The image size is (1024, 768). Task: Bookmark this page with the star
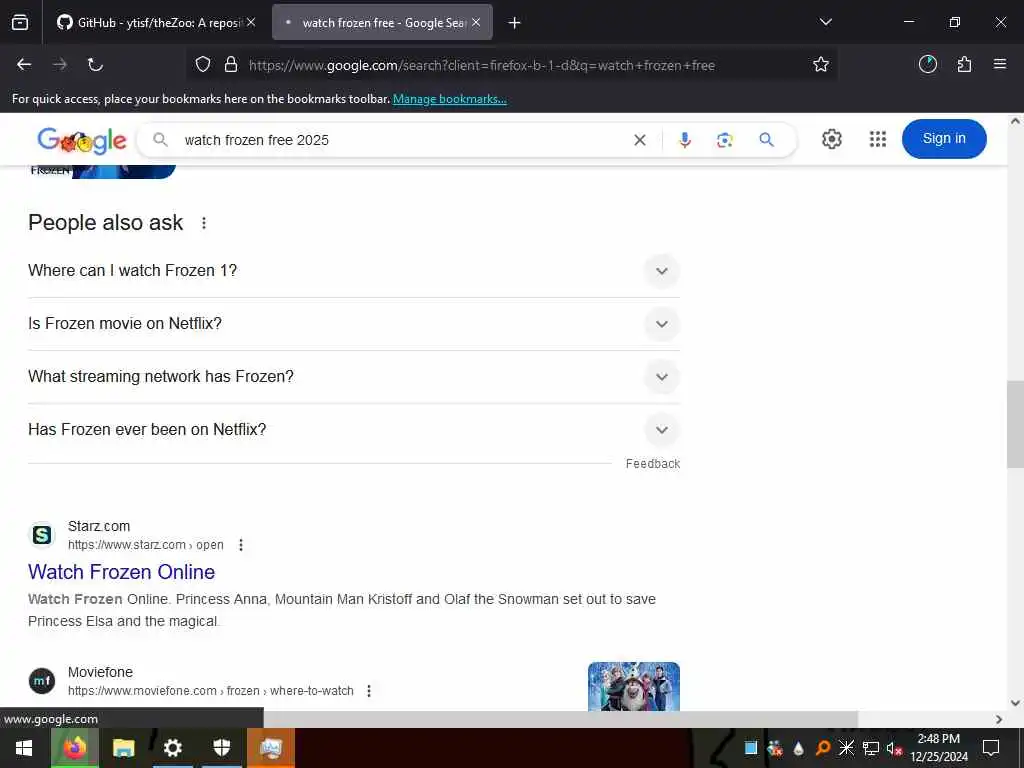pos(821,65)
